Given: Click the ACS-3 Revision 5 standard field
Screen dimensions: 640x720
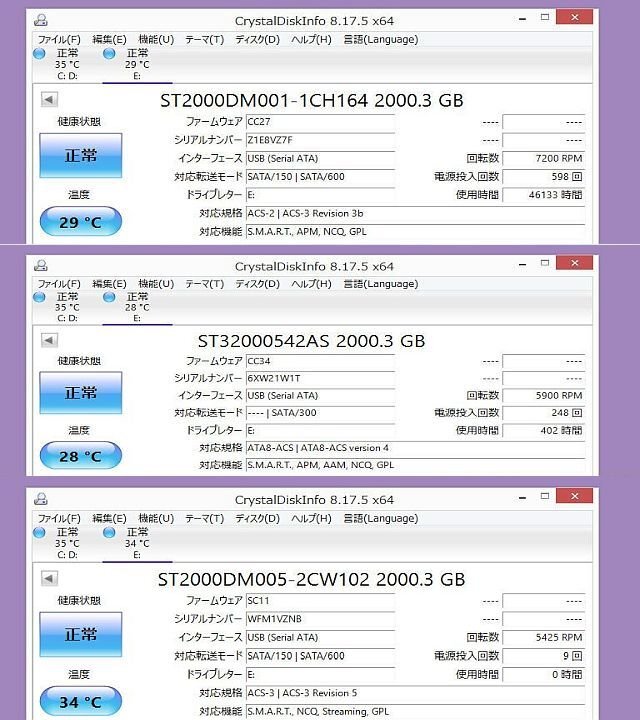Looking at the screenshot, I should pos(415,693).
